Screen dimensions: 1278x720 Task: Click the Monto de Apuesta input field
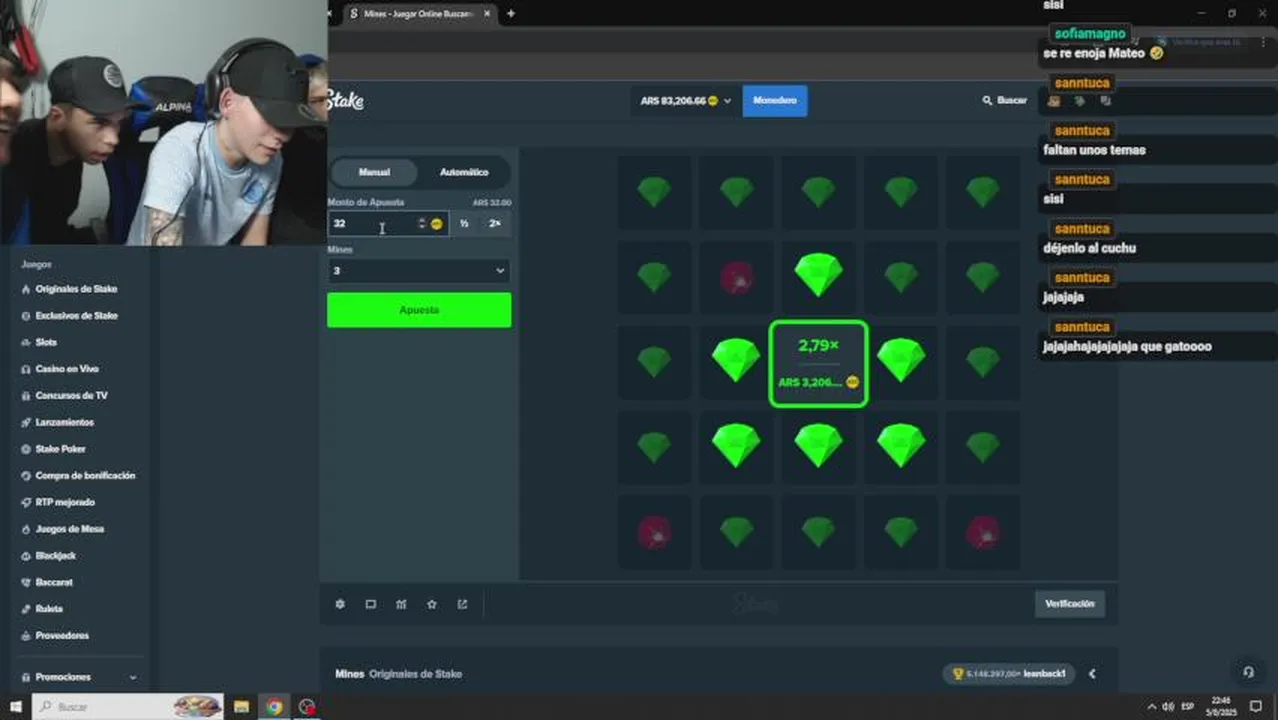[x=388, y=224]
